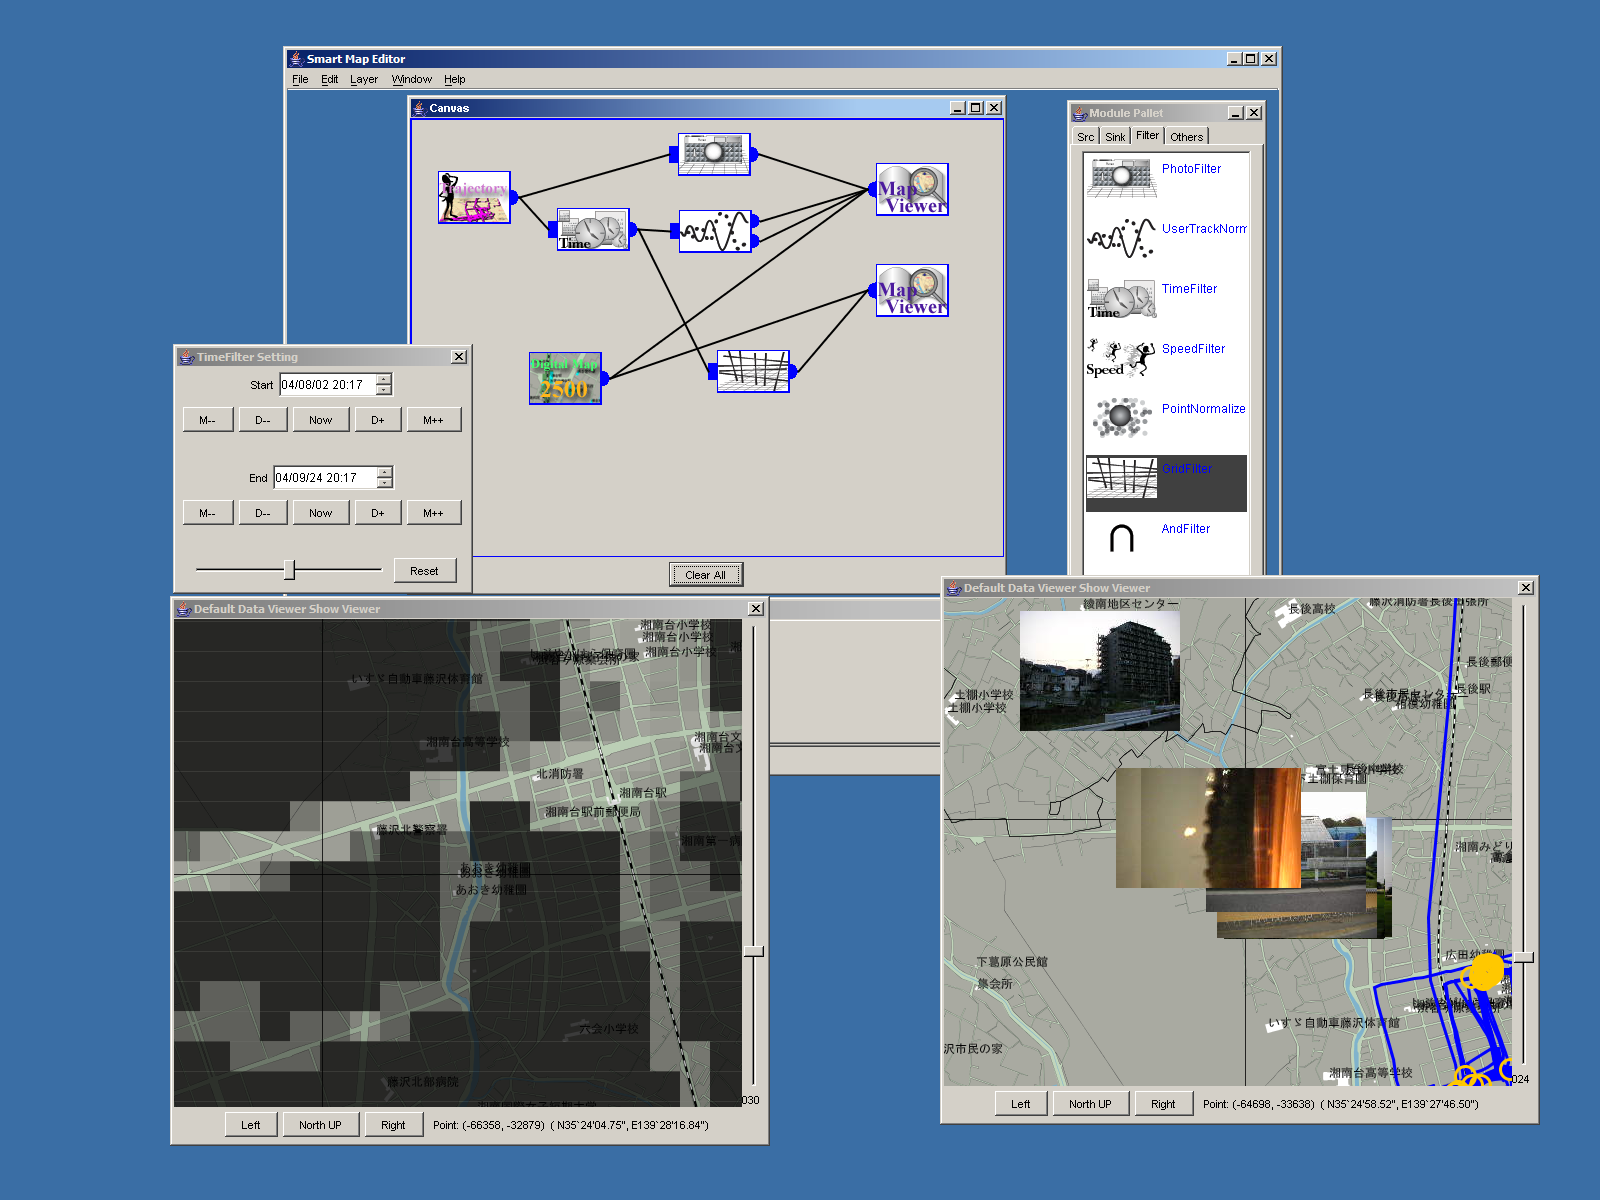
Task: Switch to the Others tab
Action: (1186, 137)
